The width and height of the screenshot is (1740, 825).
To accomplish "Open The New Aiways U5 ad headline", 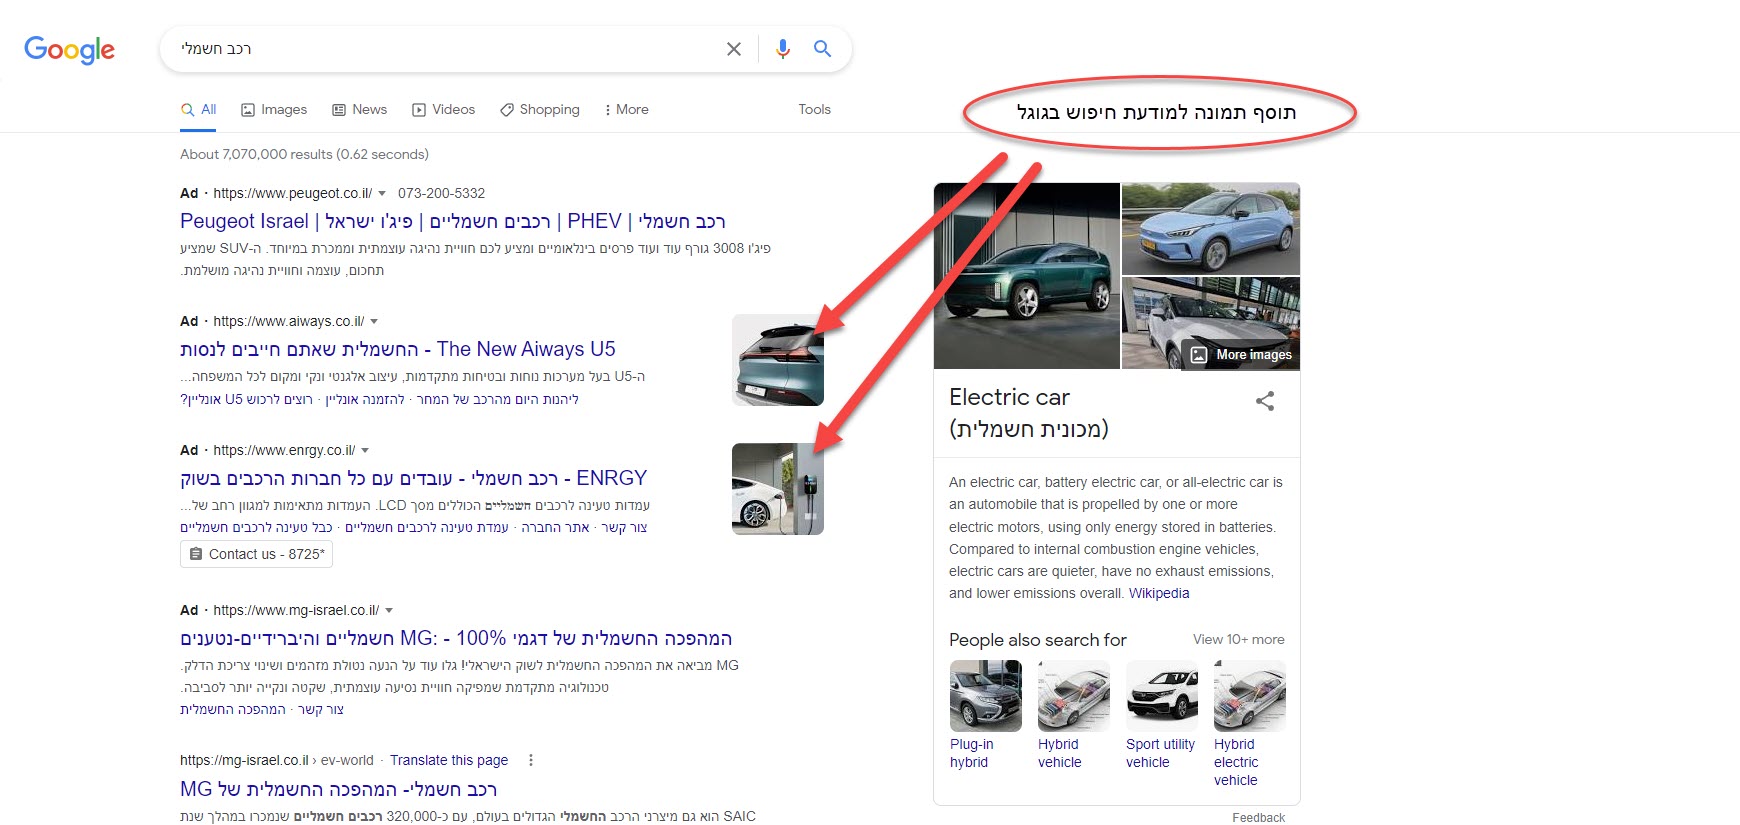I will pyautogui.click(x=398, y=349).
